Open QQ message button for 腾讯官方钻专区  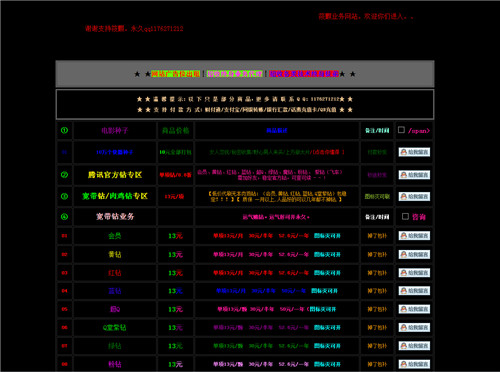point(414,175)
